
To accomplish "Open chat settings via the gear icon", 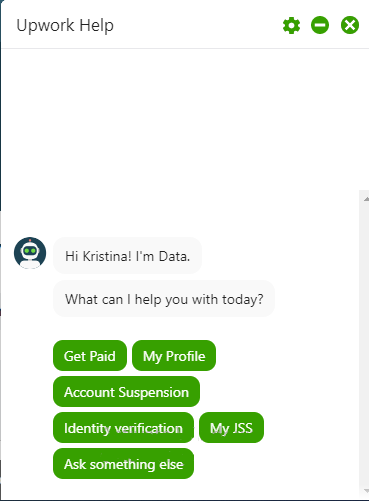I will click(291, 25).
